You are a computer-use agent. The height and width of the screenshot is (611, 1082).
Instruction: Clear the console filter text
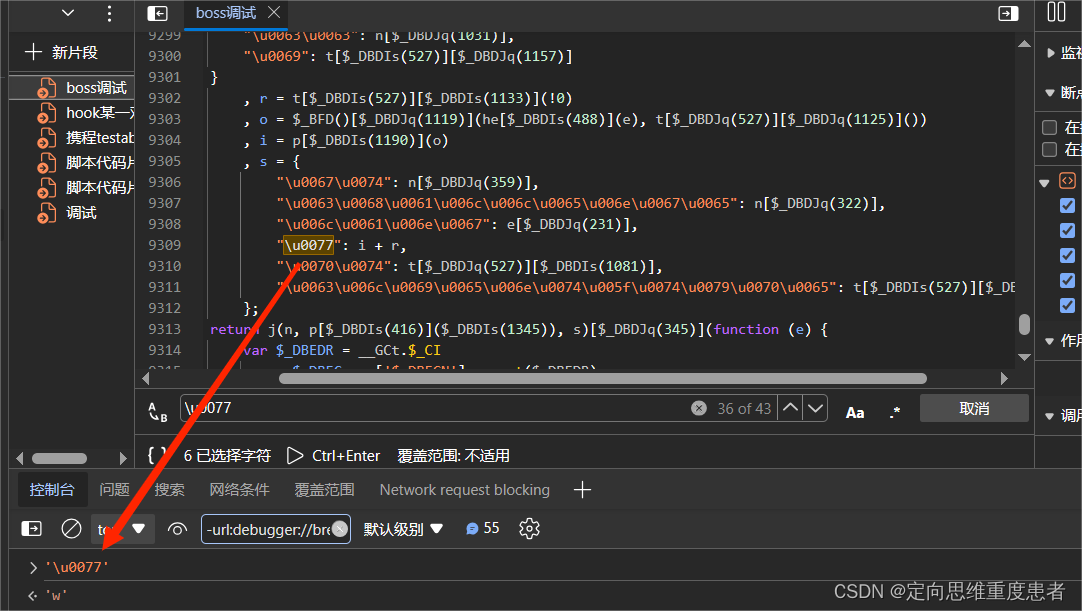(x=340, y=529)
